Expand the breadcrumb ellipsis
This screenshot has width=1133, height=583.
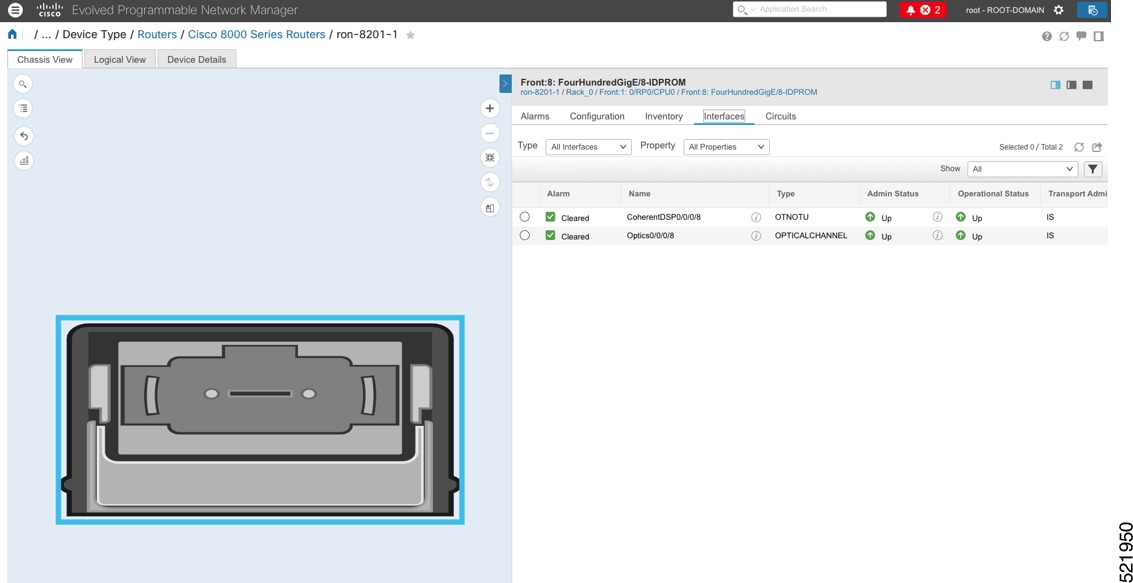coord(46,35)
